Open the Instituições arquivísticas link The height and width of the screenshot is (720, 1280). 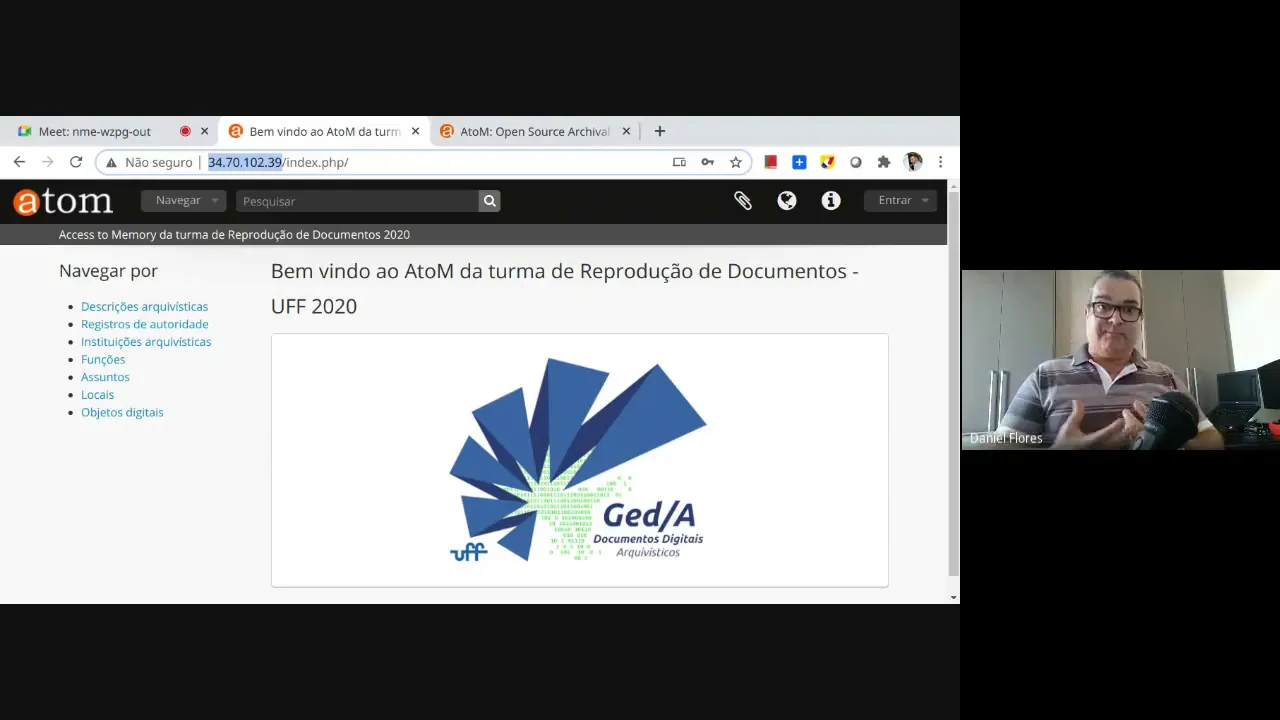(x=146, y=342)
